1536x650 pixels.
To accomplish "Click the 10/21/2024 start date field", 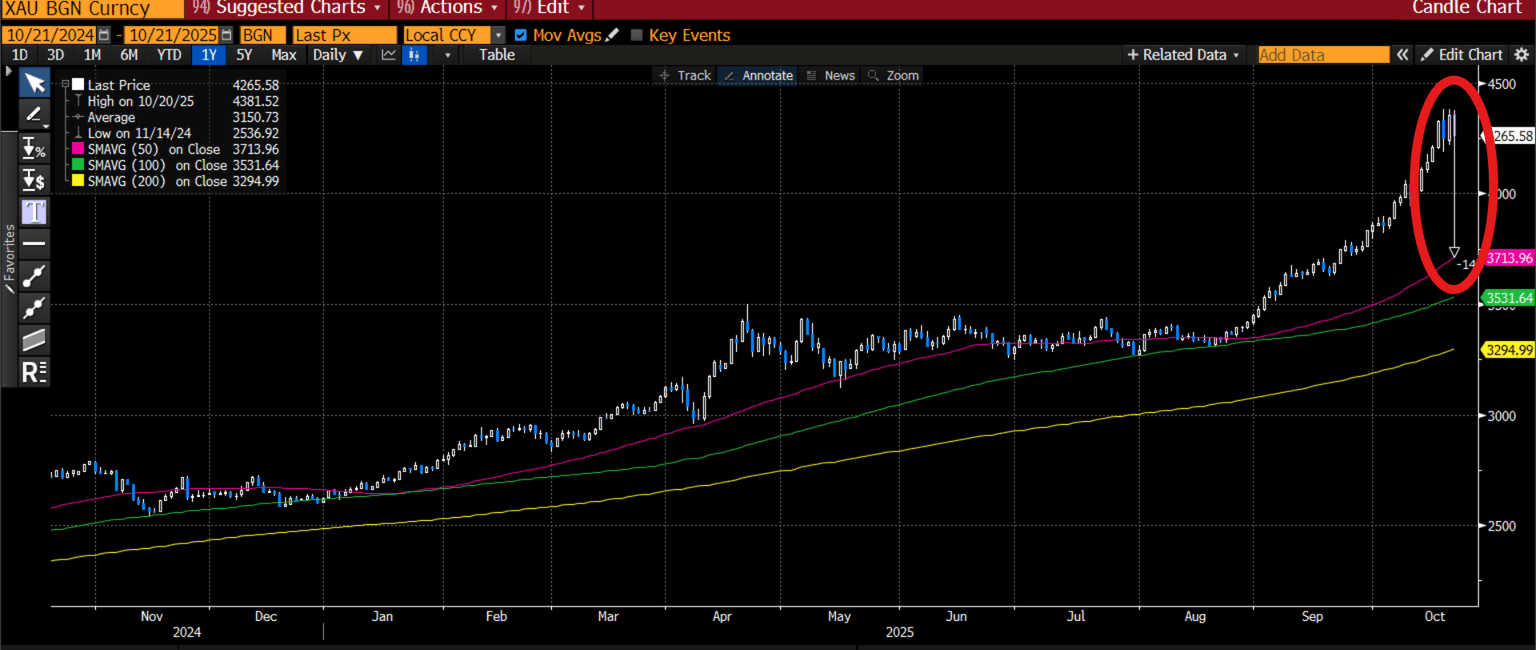I will pos(50,35).
